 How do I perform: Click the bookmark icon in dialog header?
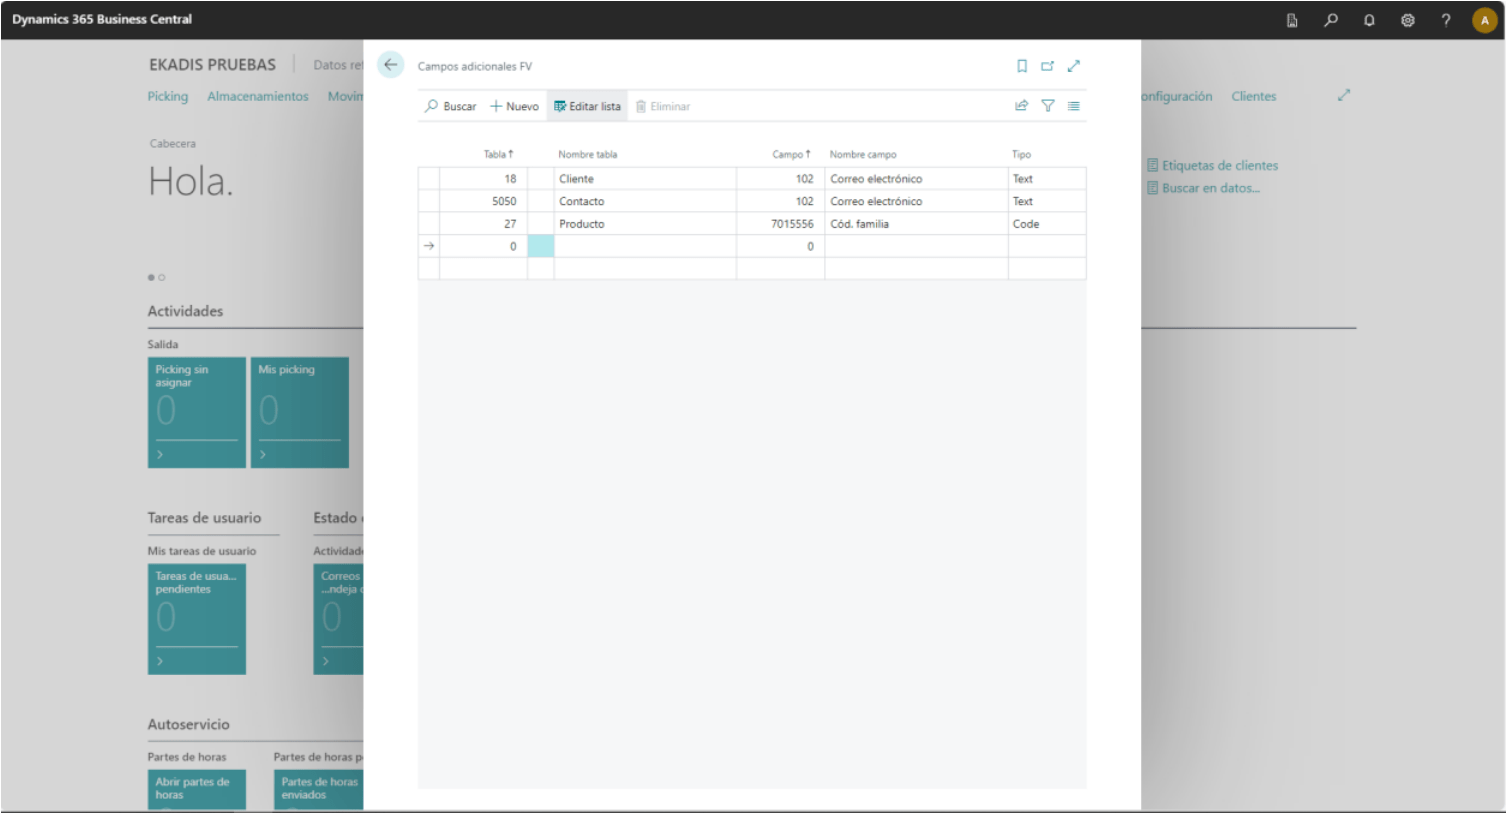(x=1021, y=66)
